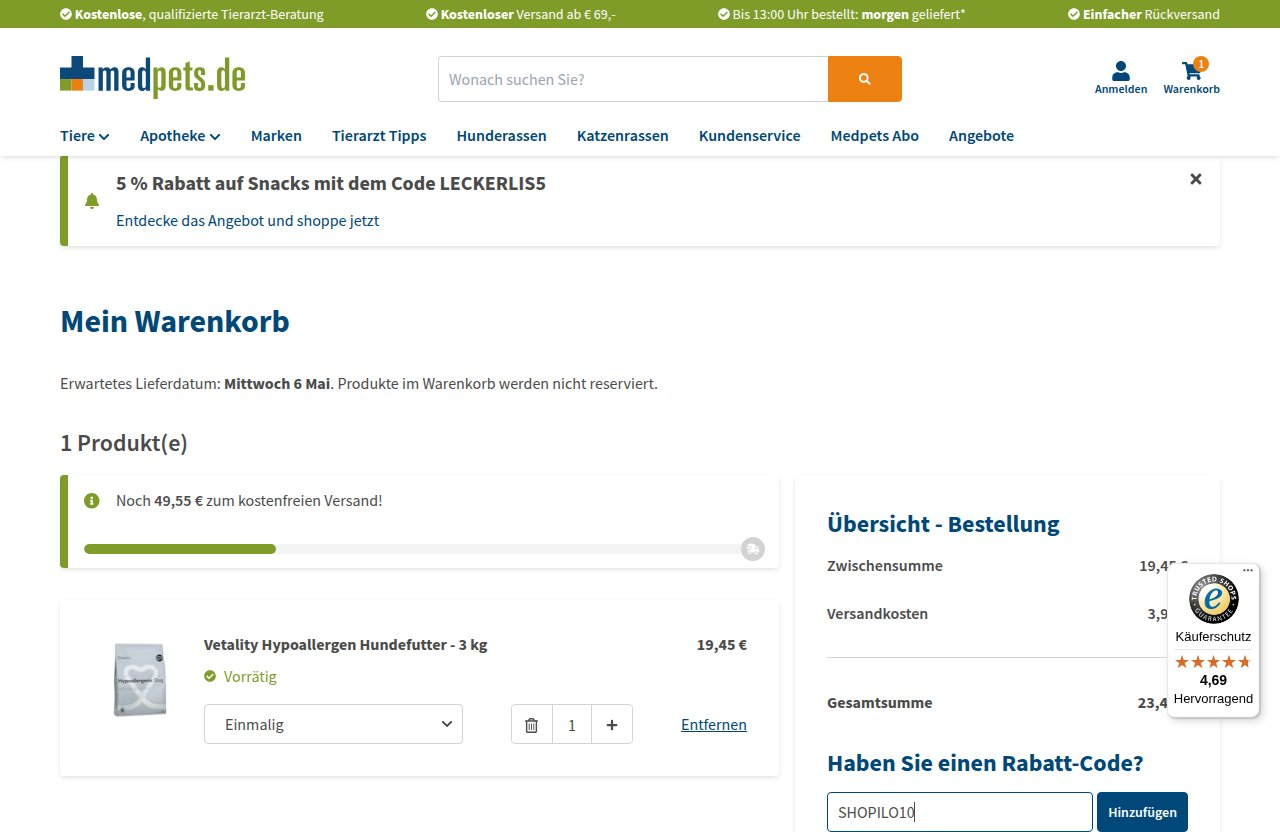Expand the Tiere menu dropdown
Viewport: 1280px width, 832px height.
pos(85,136)
